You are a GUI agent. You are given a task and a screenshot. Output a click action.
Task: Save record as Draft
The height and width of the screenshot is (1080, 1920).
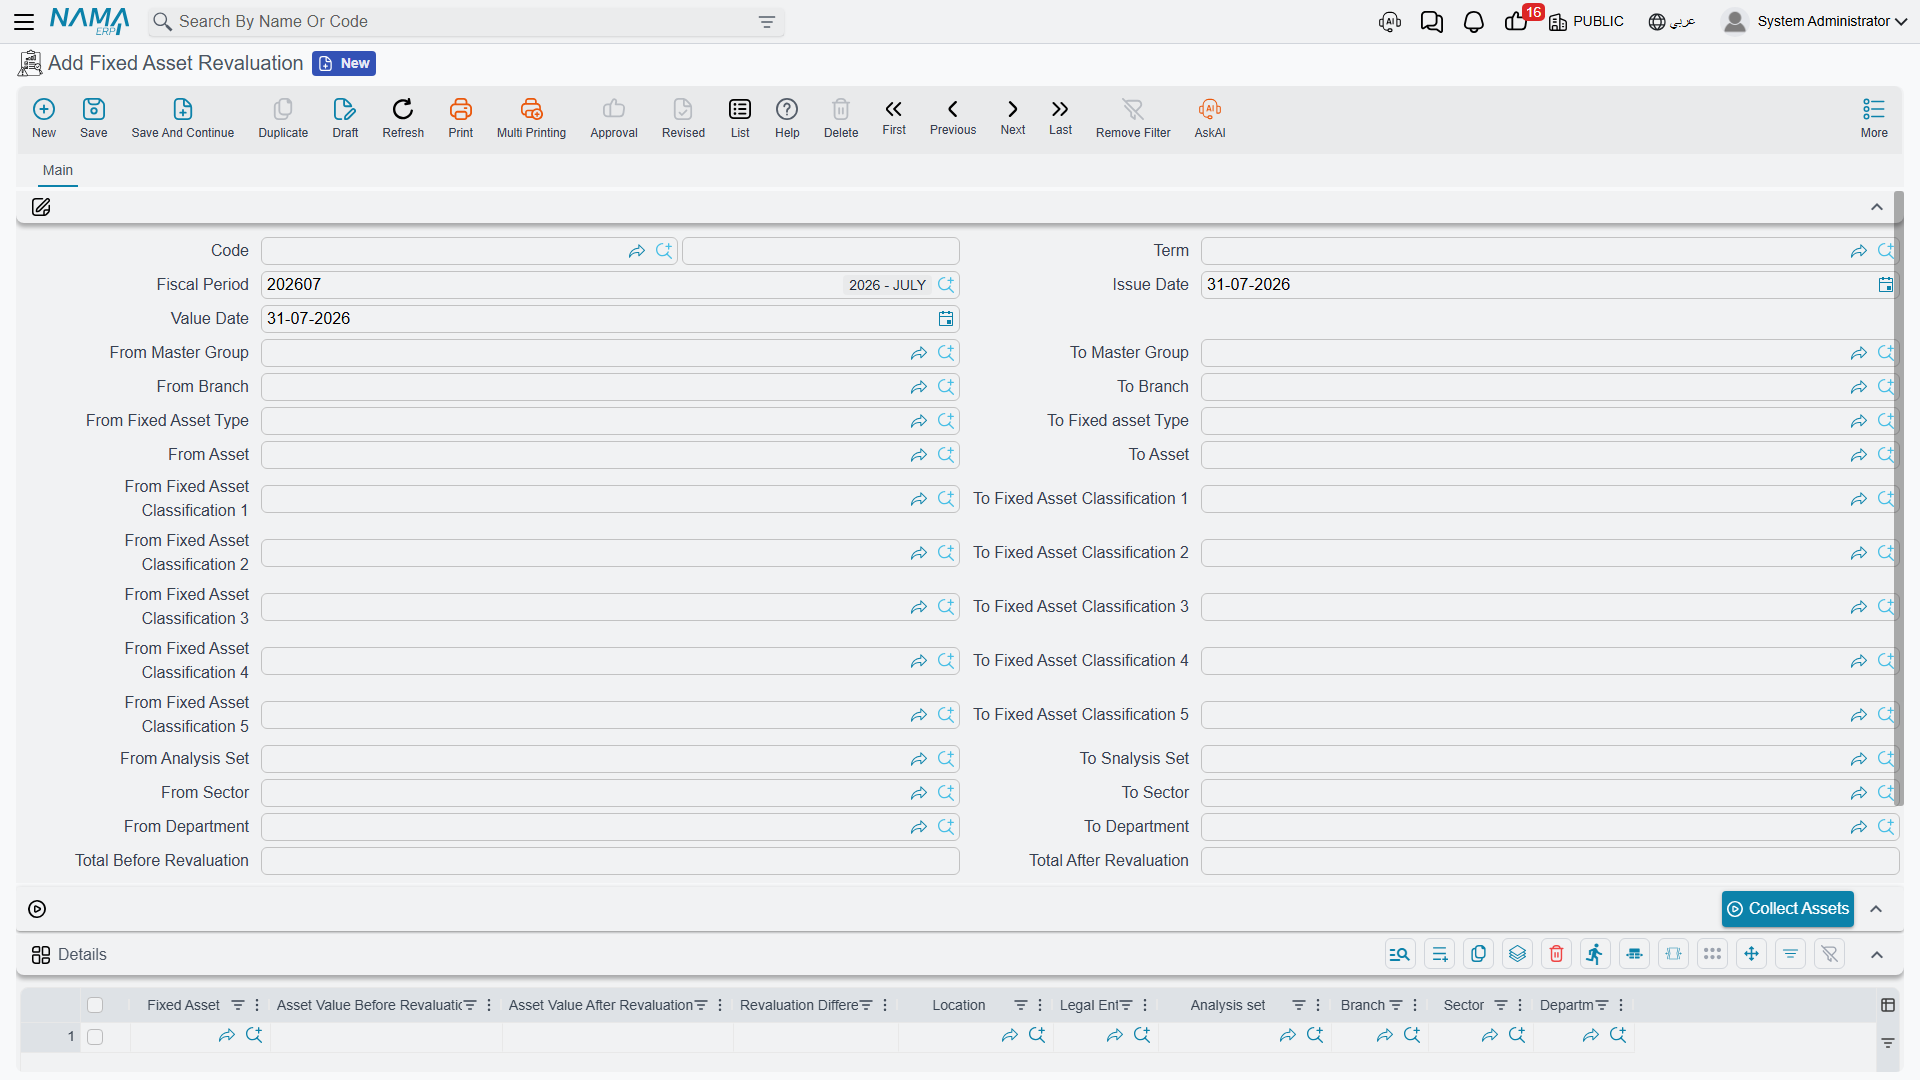[345, 118]
